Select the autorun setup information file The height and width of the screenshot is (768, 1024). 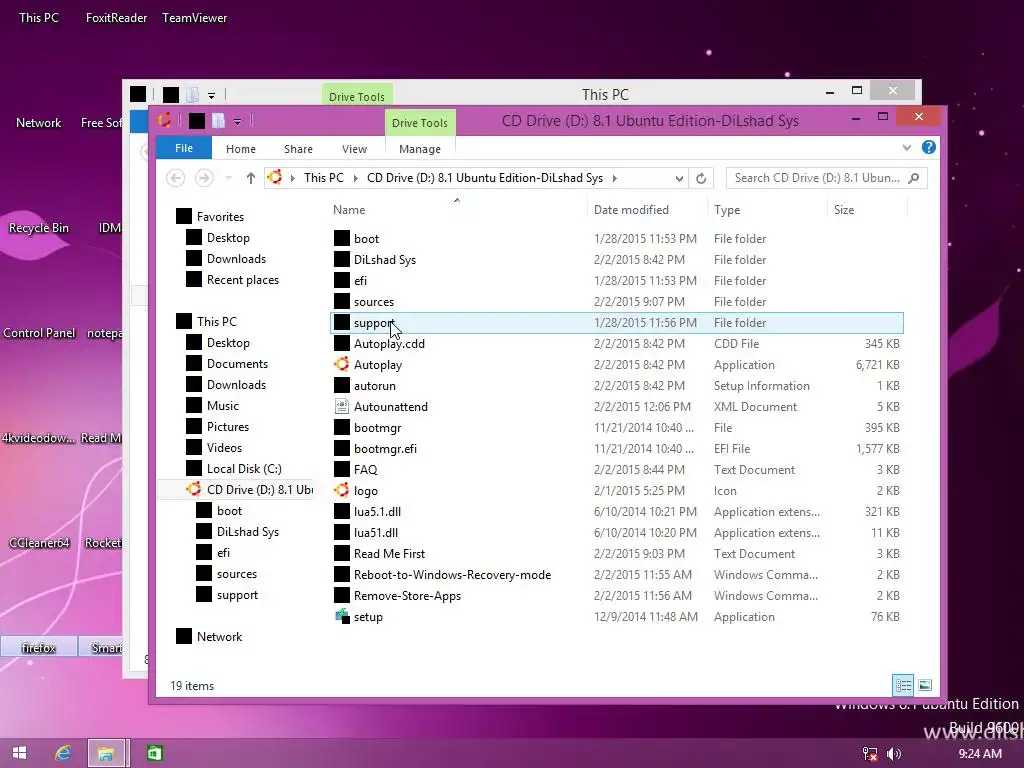pyautogui.click(x=375, y=385)
